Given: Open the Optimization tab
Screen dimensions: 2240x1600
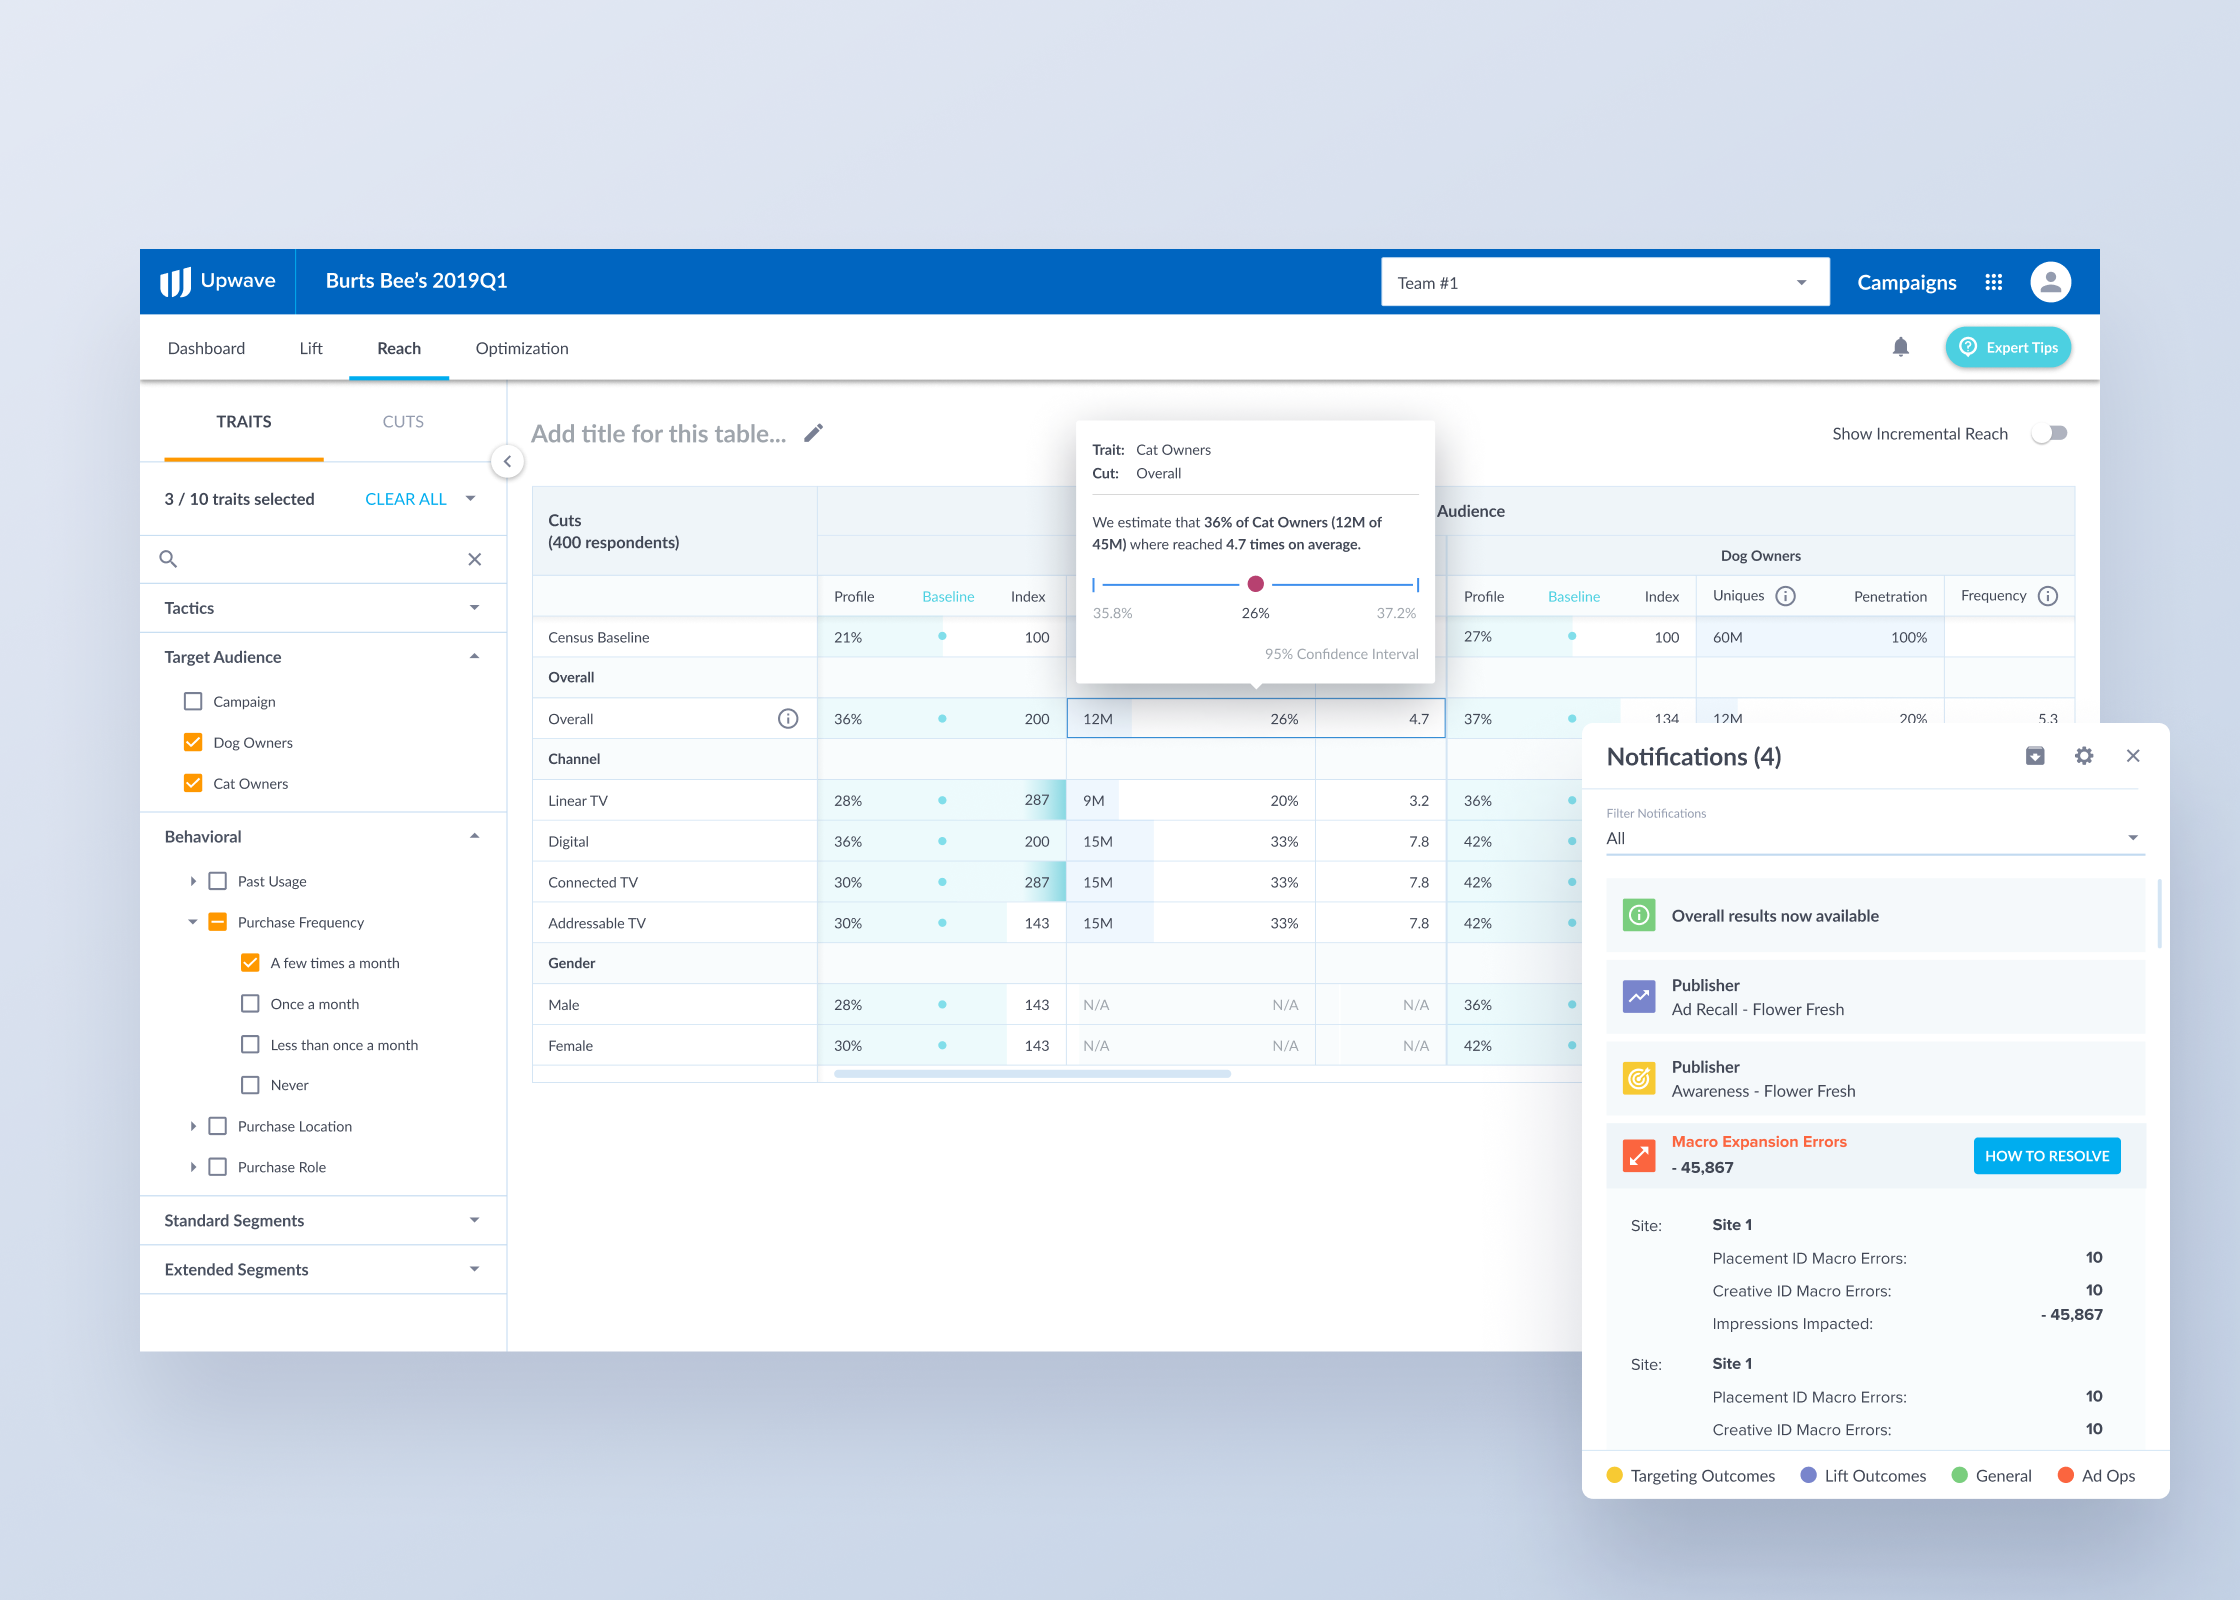Looking at the screenshot, I should coord(521,348).
